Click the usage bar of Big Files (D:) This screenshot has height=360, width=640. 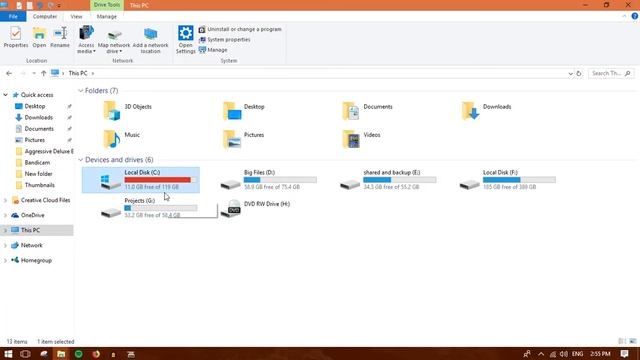tap(280, 180)
